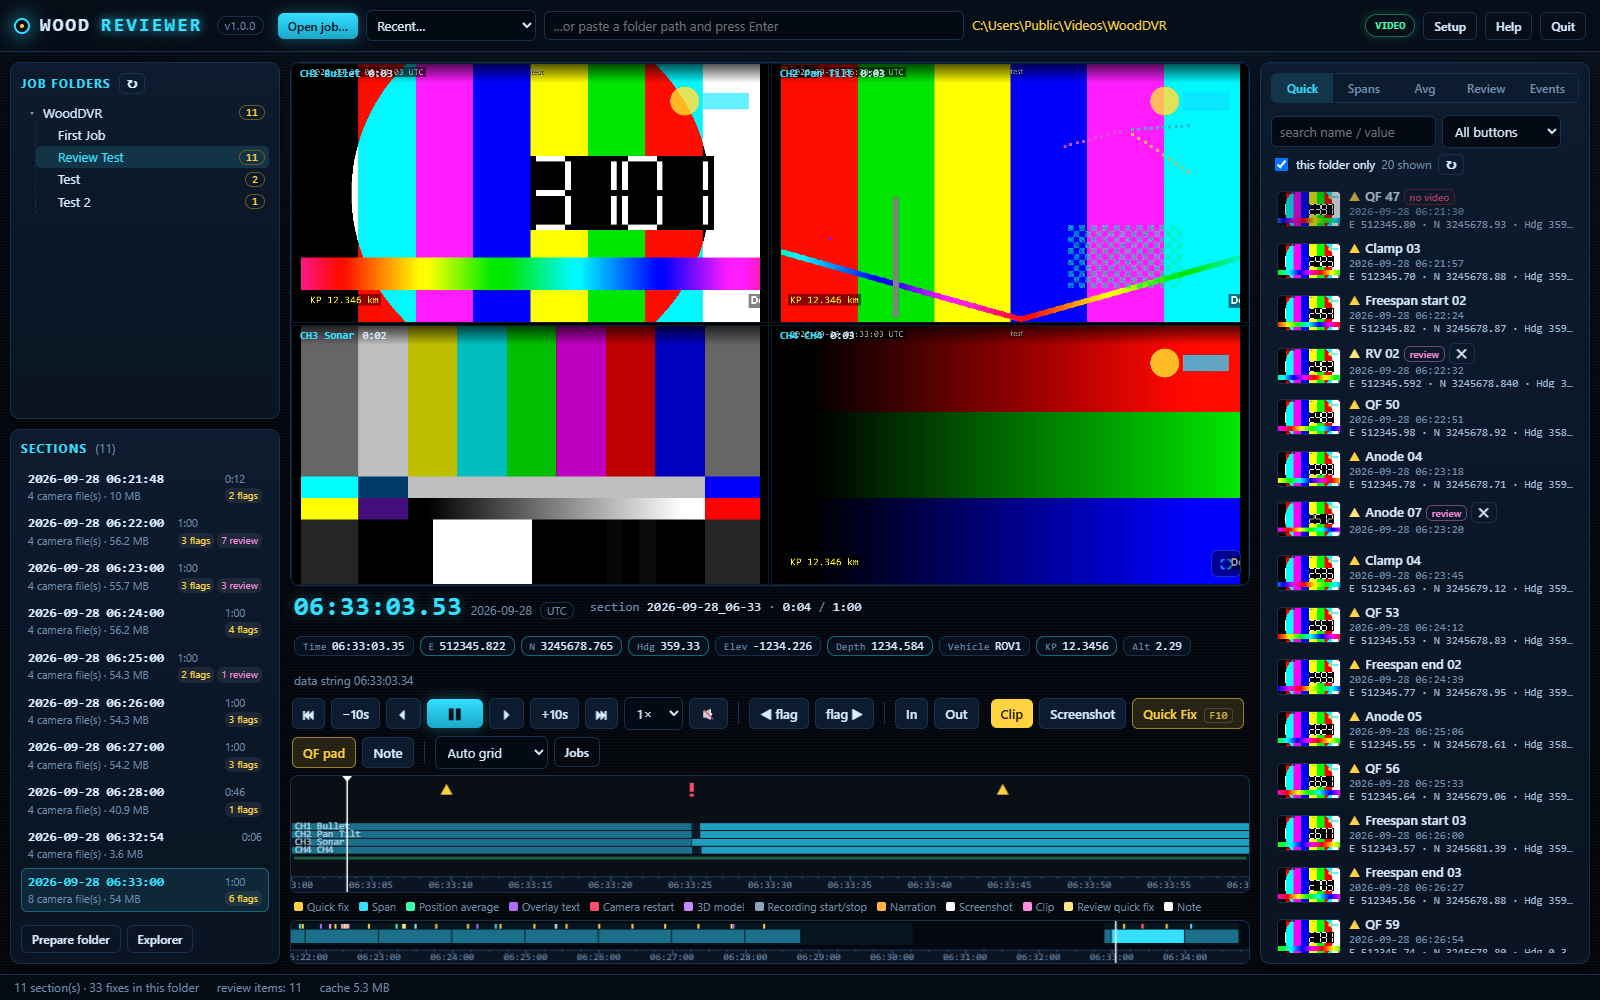Toggle the QF pad
This screenshot has height=1000, width=1600.
click(324, 753)
